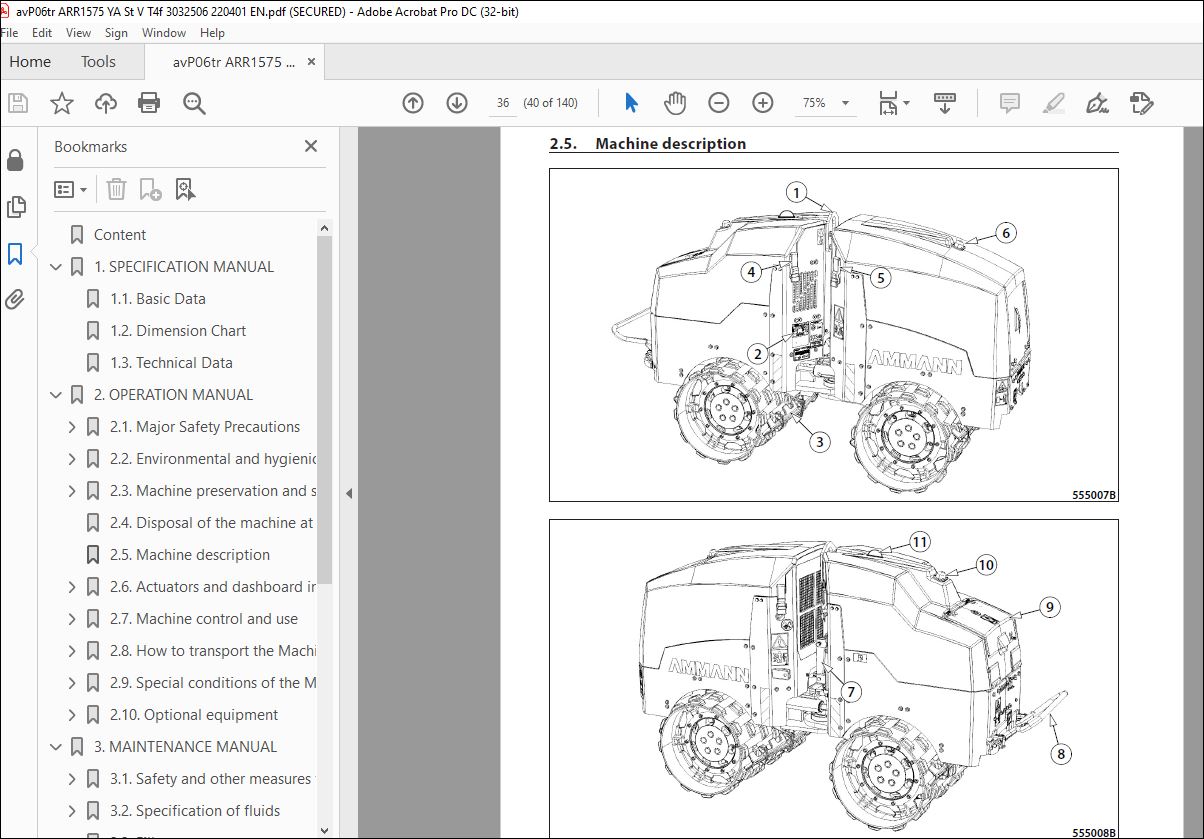Expand 2.6. Actuators and dashboard bookmark
Screen dimensions: 1204x839
72,587
